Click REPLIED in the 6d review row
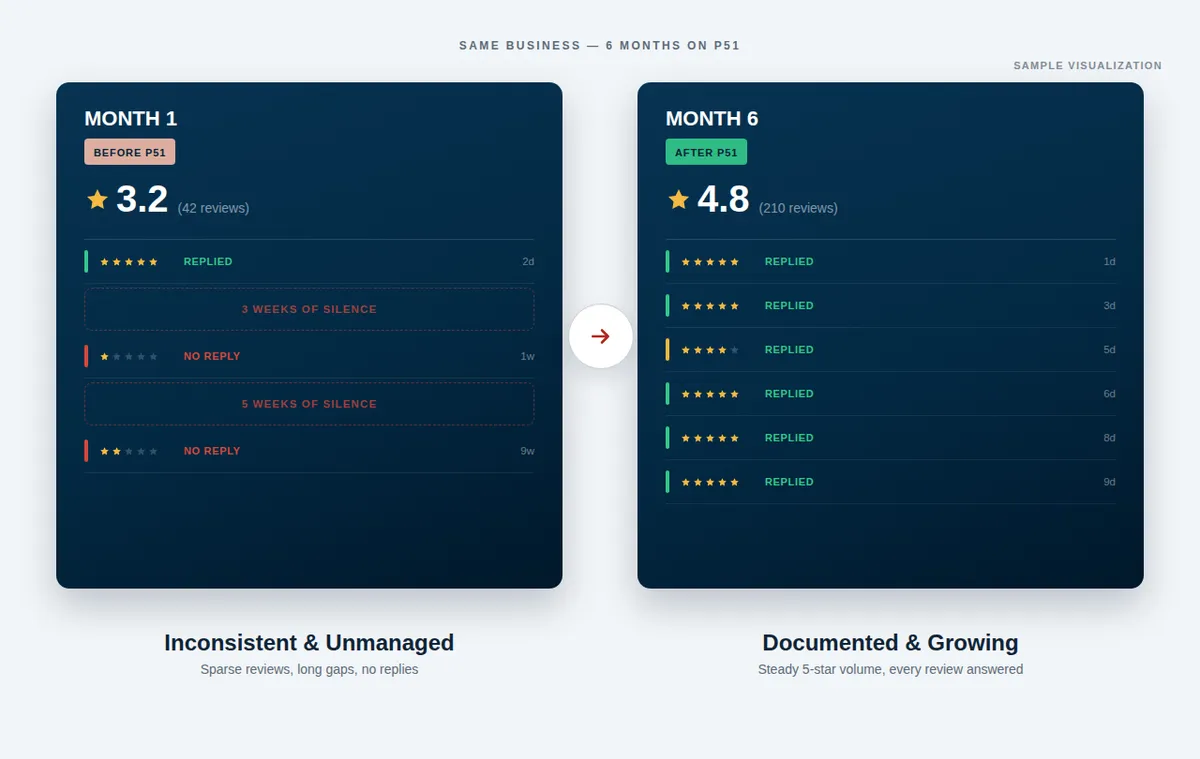Viewport: 1200px width, 759px height. click(789, 394)
